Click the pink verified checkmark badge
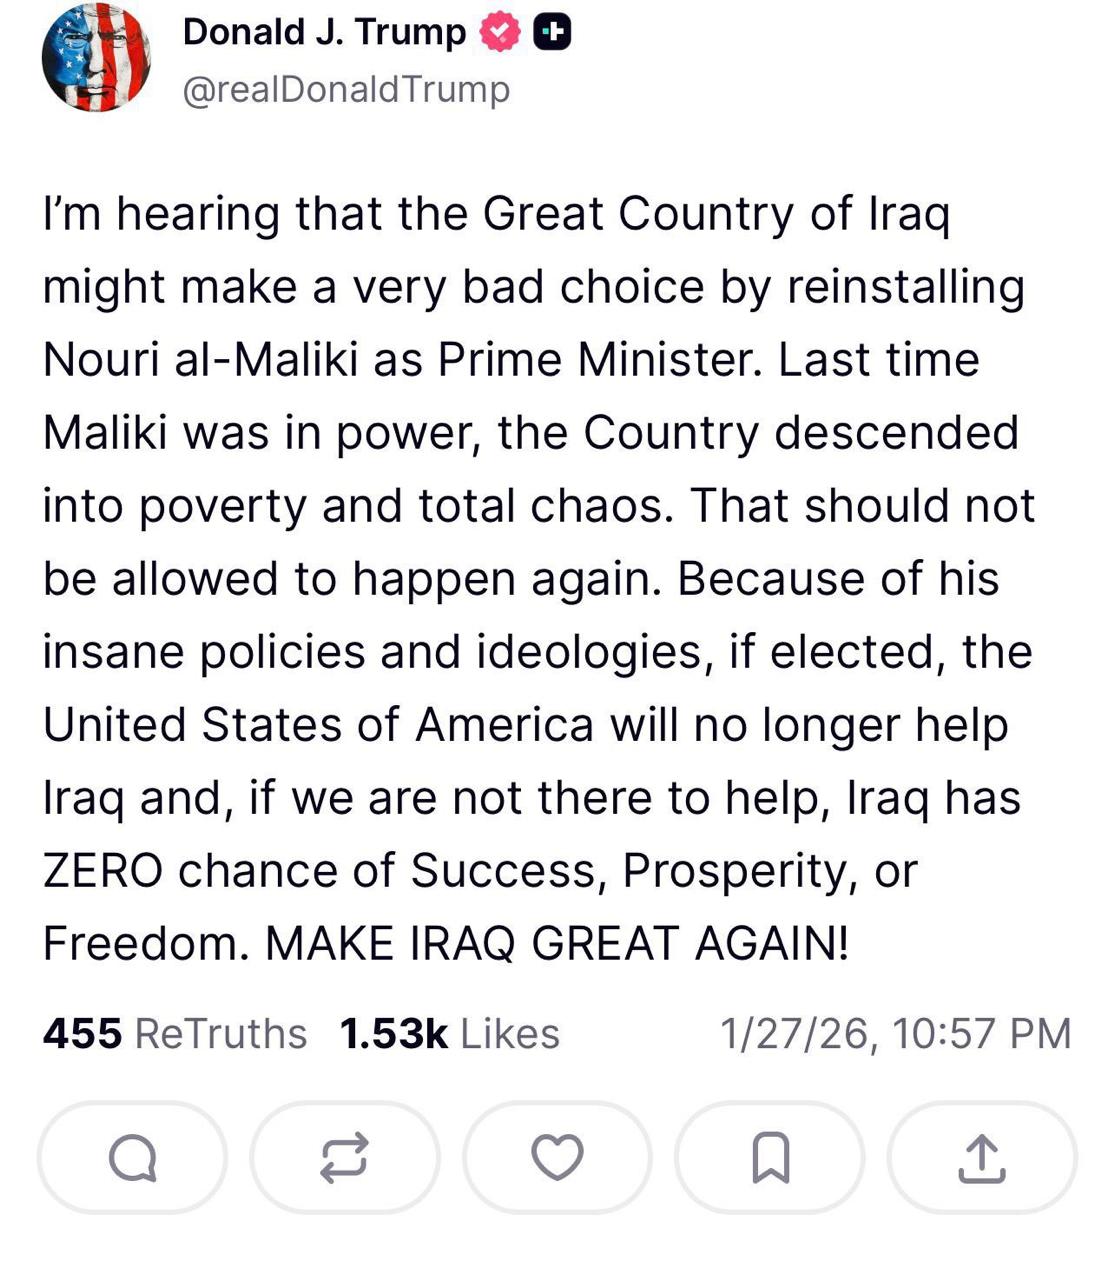The height and width of the screenshot is (1280, 1115). [500, 34]
